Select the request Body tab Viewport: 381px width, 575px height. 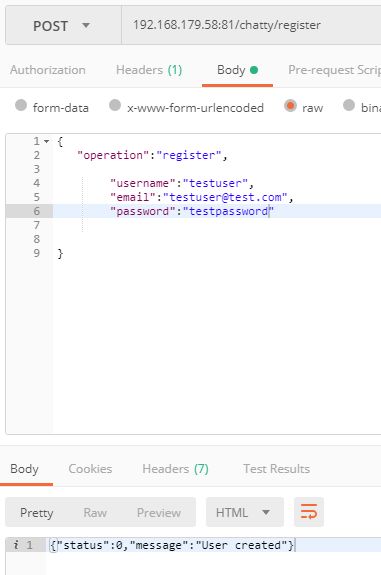tap(237, 70)
